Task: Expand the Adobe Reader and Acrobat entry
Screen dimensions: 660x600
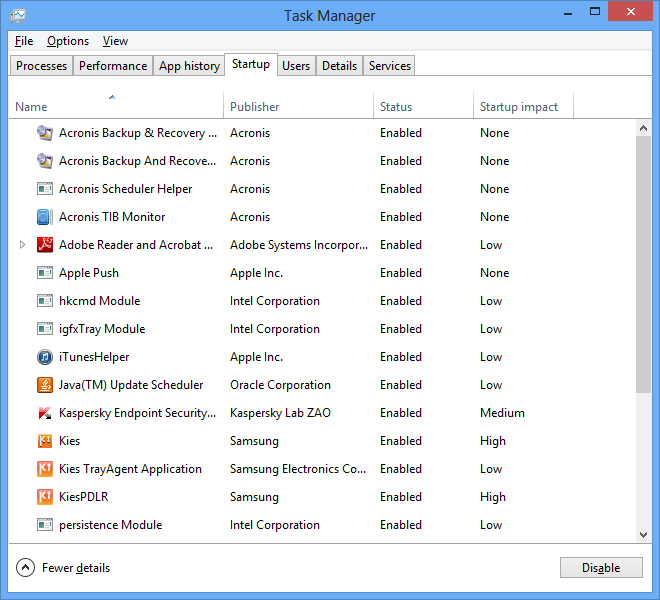Action: coord(23,245)
